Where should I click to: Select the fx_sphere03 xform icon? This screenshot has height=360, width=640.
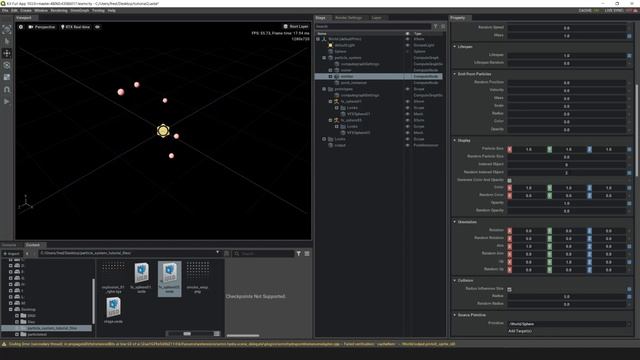click(x=336, y=120)
